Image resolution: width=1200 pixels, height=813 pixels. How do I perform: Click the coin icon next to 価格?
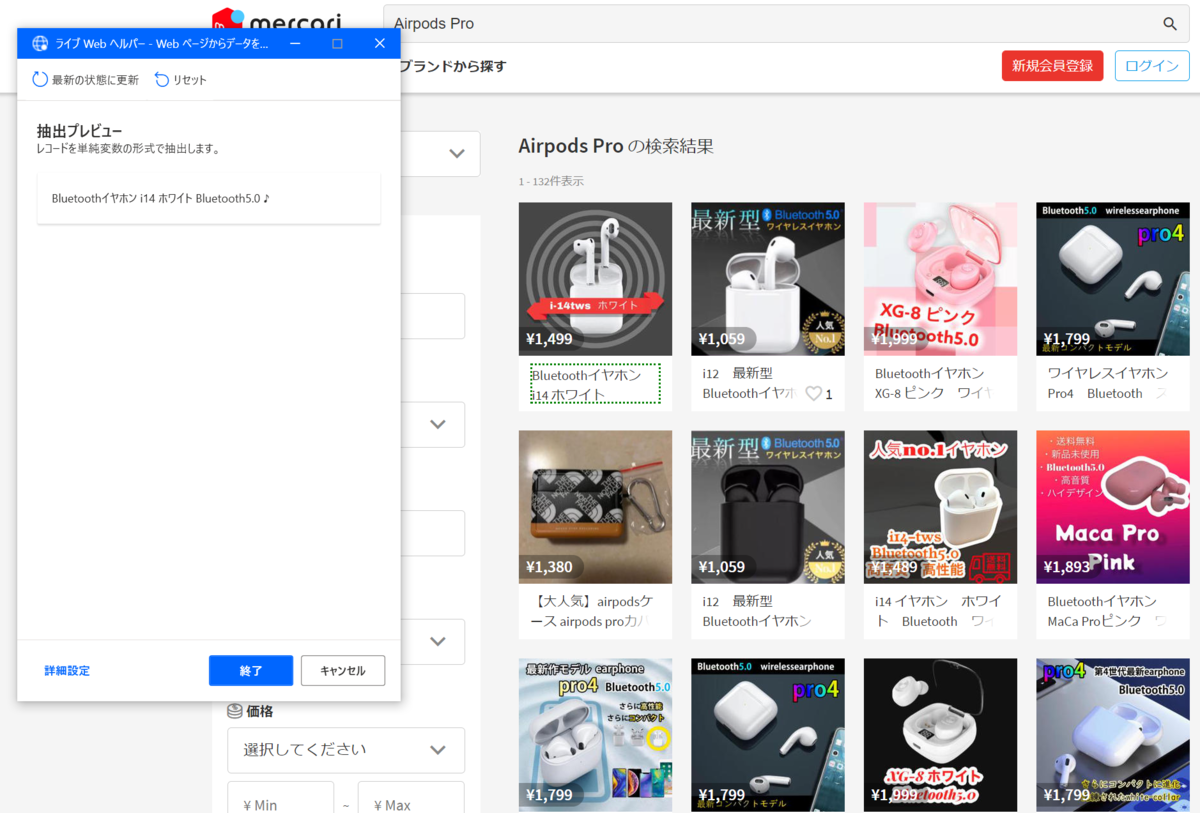235,711
